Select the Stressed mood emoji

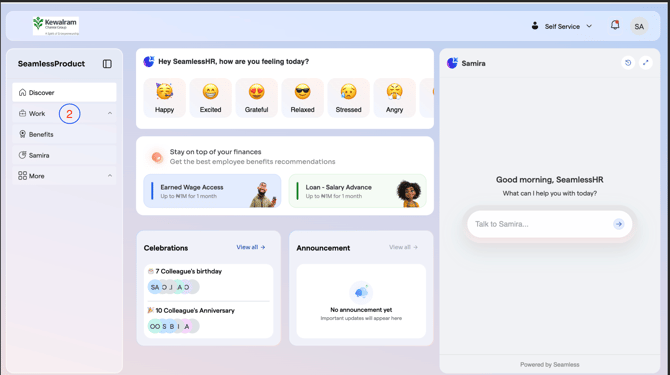[x=348, y=98]
